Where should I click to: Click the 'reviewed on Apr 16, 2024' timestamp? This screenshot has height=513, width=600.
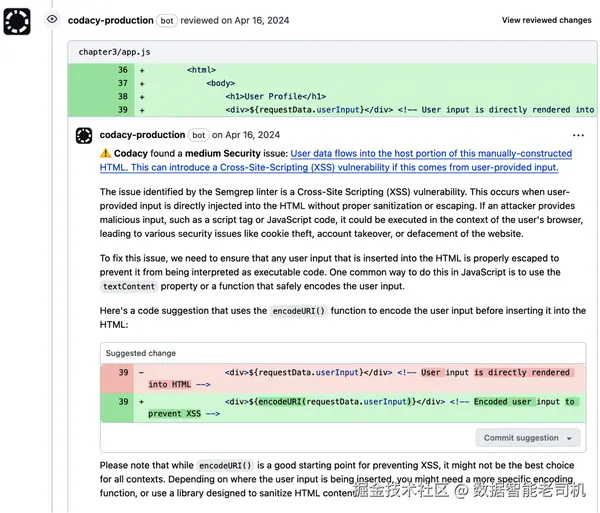click(235, 20)
